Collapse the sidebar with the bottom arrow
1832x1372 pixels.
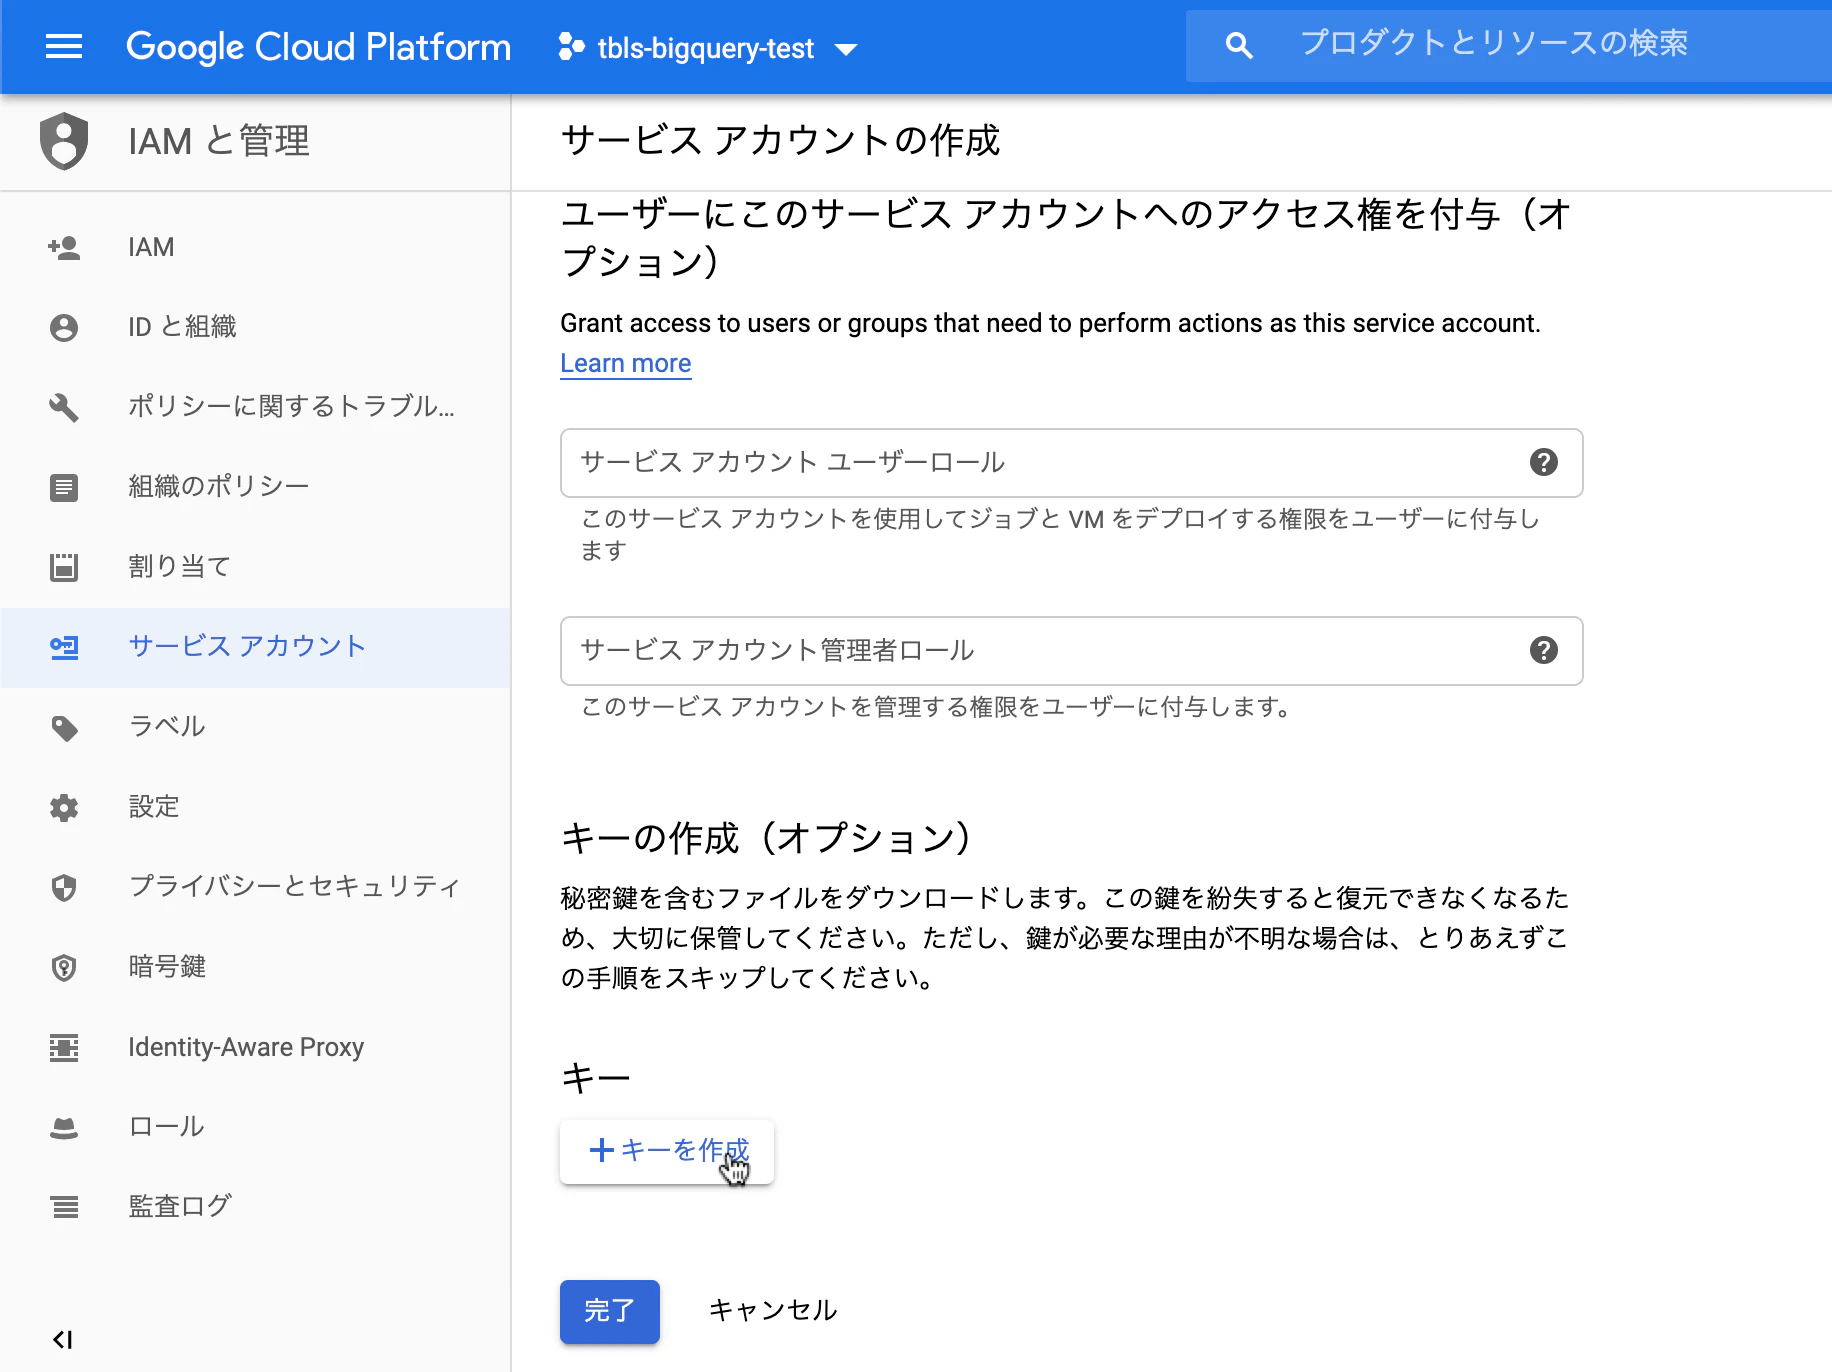[x=63, y=1340]
